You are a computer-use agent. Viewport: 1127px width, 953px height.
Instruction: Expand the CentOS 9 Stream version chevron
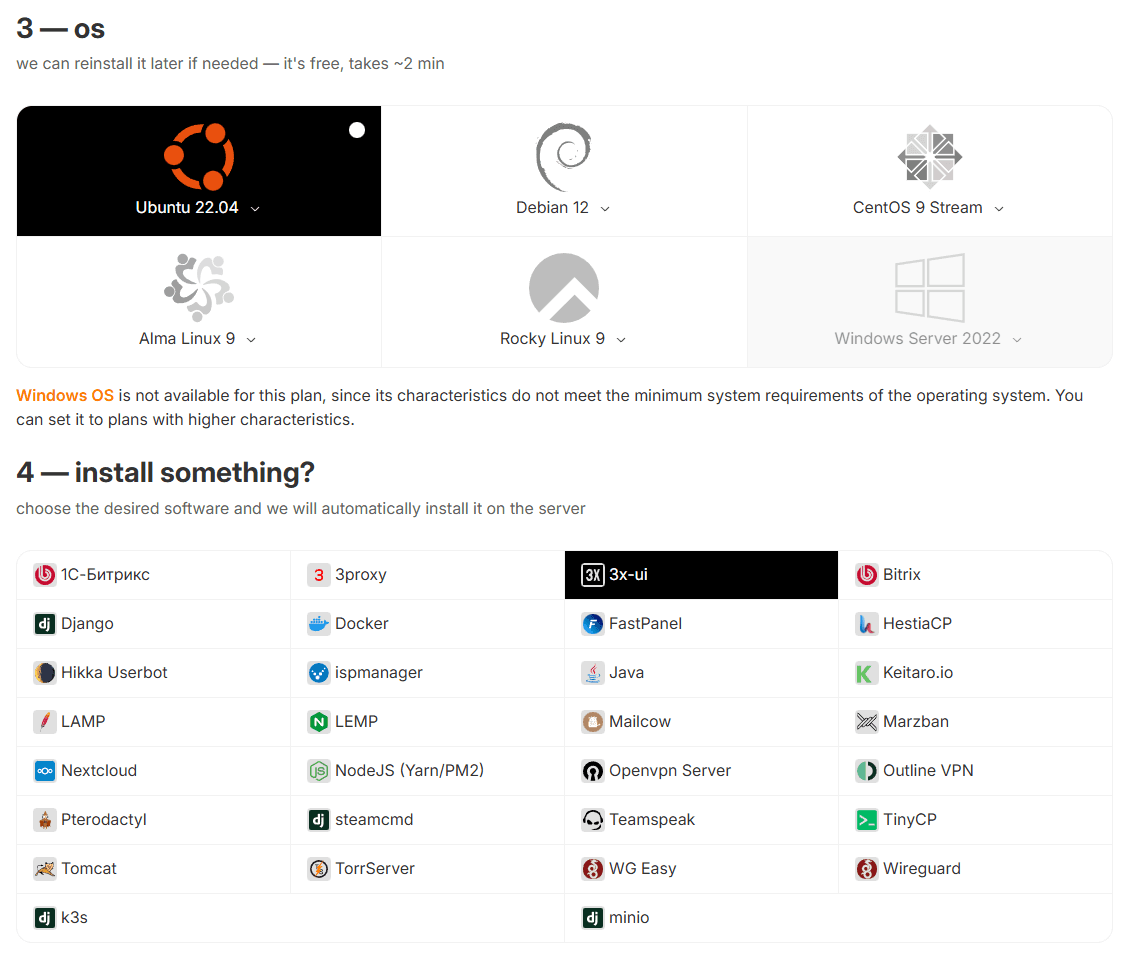[999, 209]
